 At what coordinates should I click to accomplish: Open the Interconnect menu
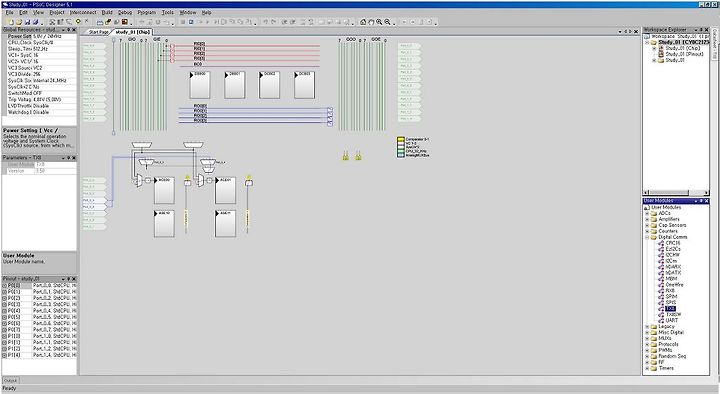tap(83, 12)
